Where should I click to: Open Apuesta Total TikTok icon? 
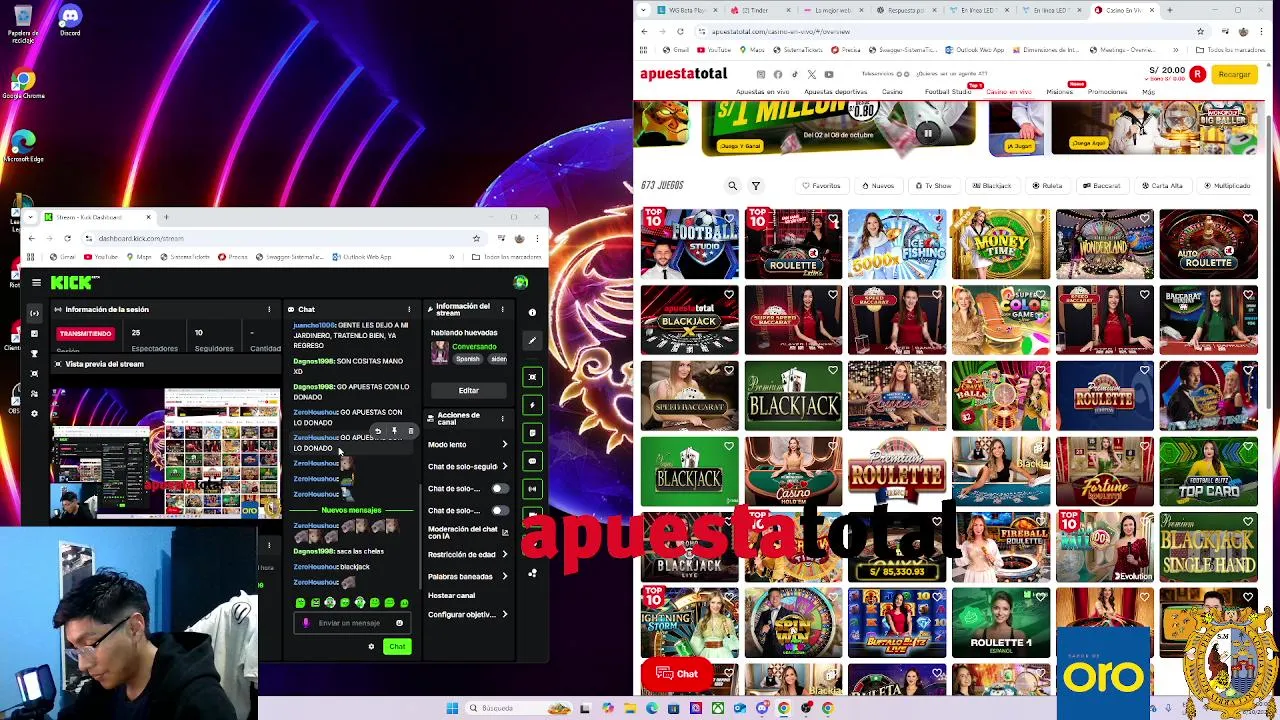click(x=795, y=74)
